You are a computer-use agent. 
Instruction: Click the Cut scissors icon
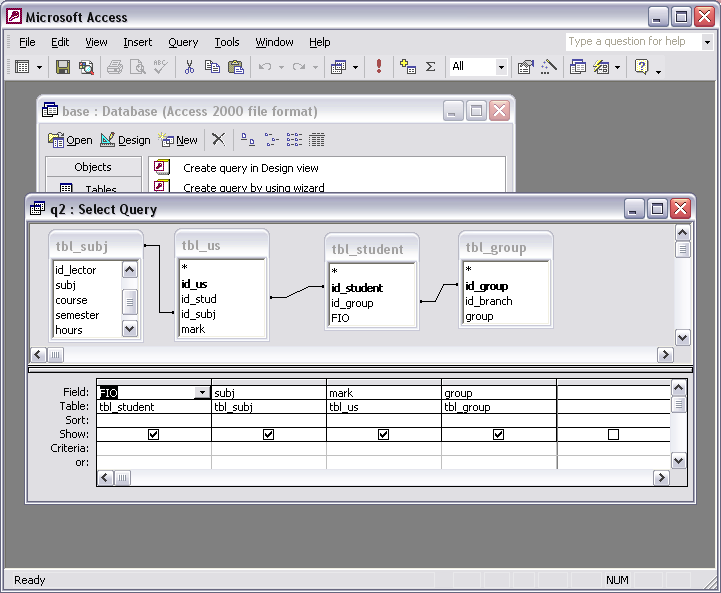pyautogui.click(x=188, y=67)
